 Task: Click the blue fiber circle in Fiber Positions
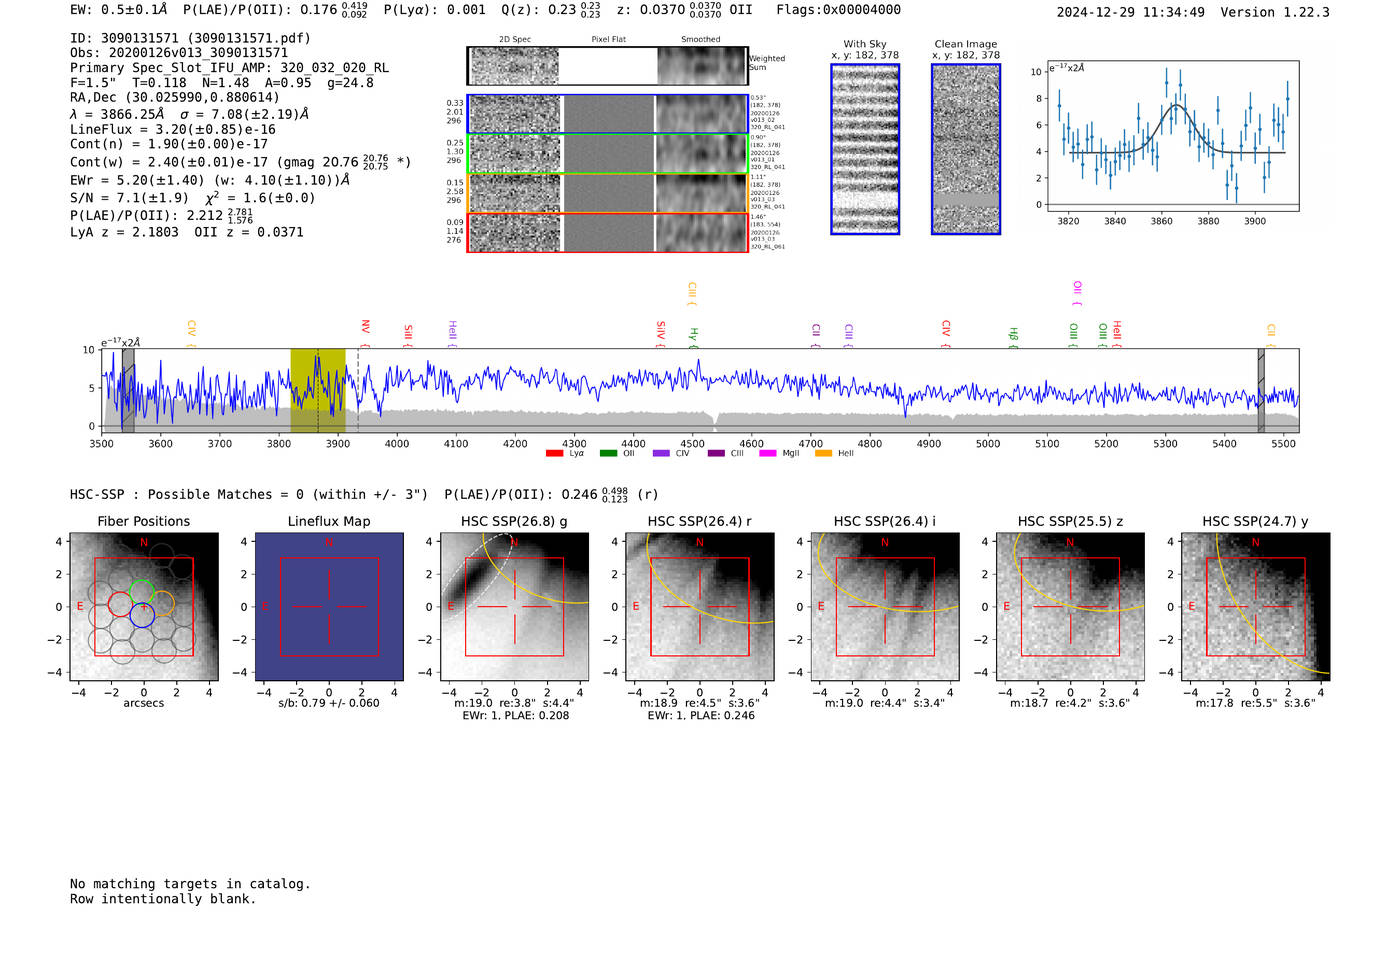click(142, 616)
